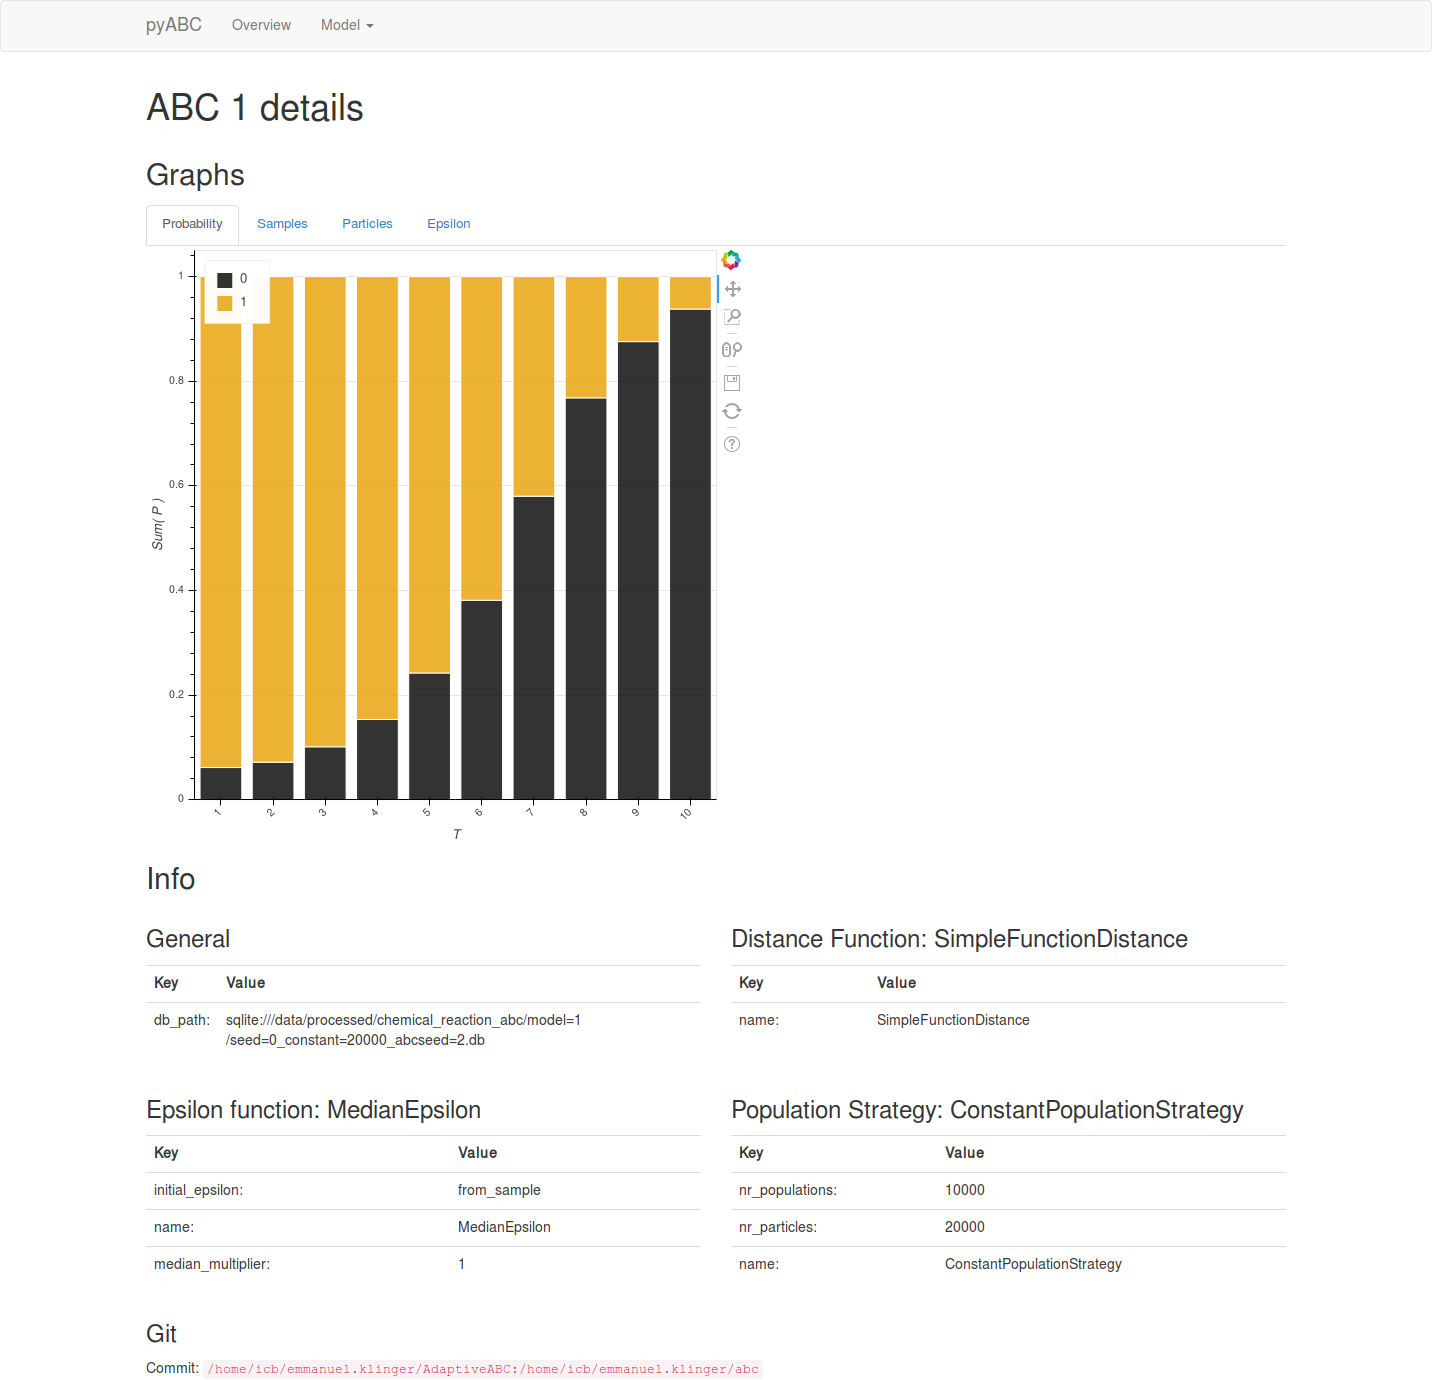This screenshot has height=1380, width=1432.
Task: Click the Git commit path code
Action: (x=483, y=1369)
